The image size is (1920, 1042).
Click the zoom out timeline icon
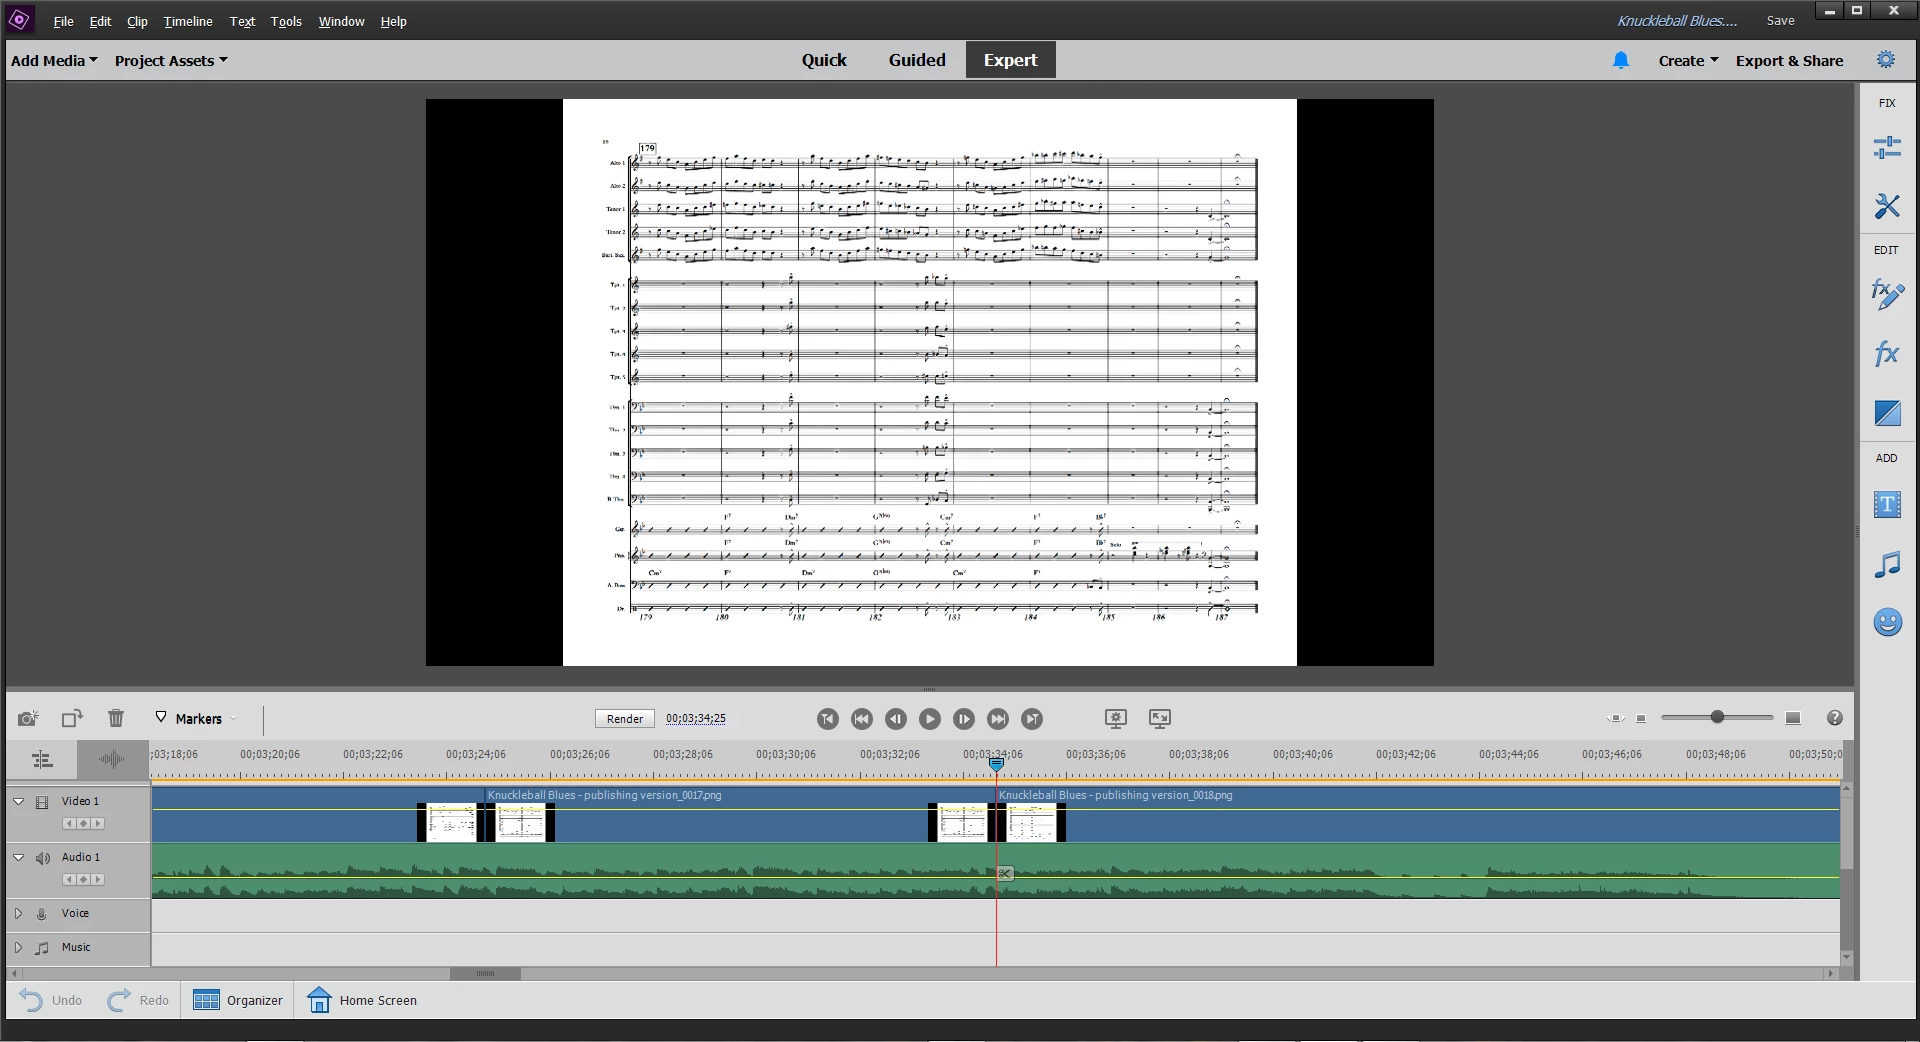coord(1641,718)
